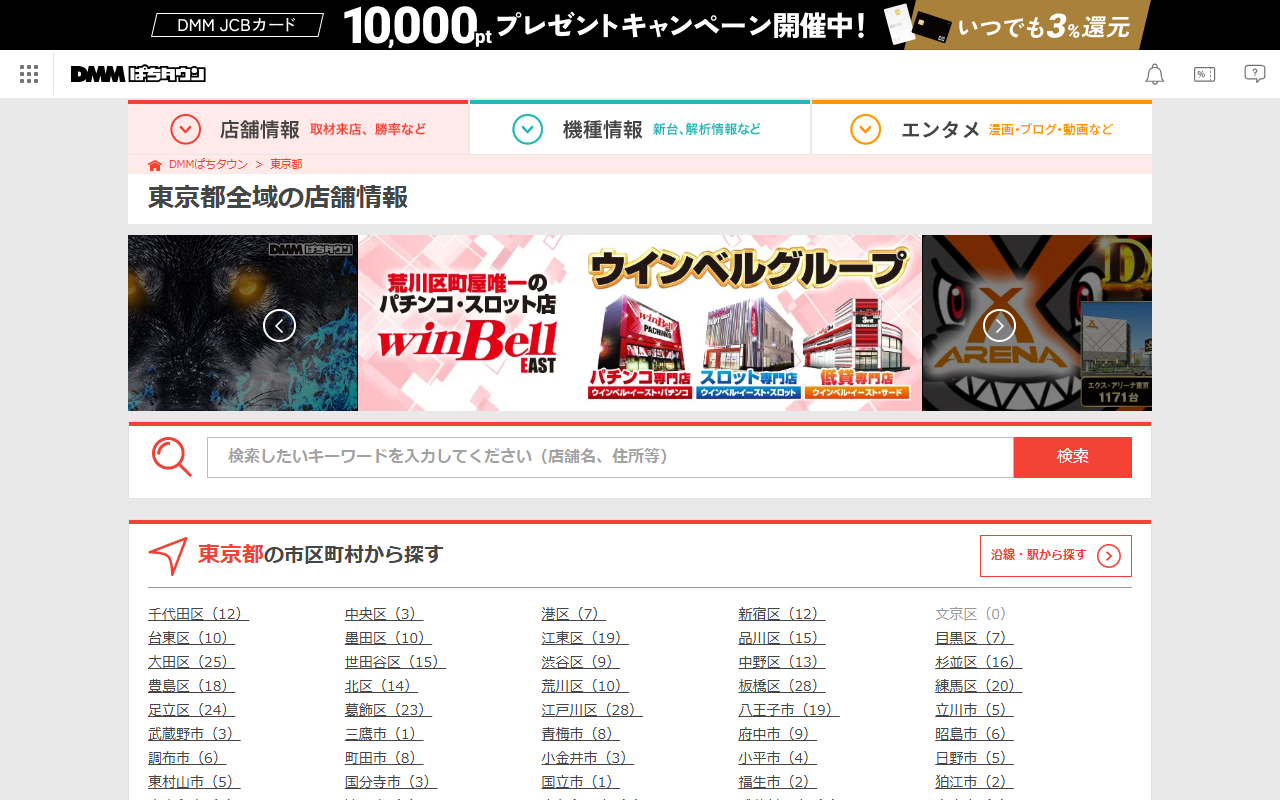Expand the エンタメ chevron

[866, 129]
